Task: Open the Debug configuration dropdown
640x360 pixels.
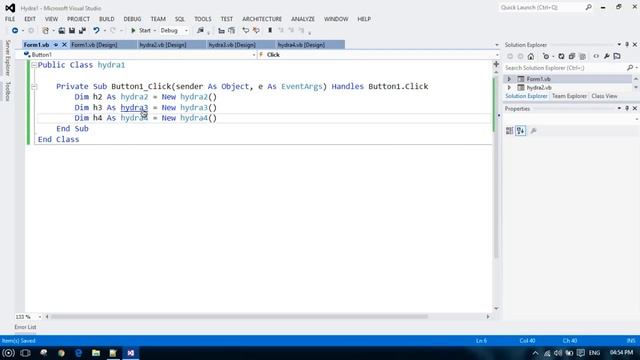Action: (x=186, y=31)
